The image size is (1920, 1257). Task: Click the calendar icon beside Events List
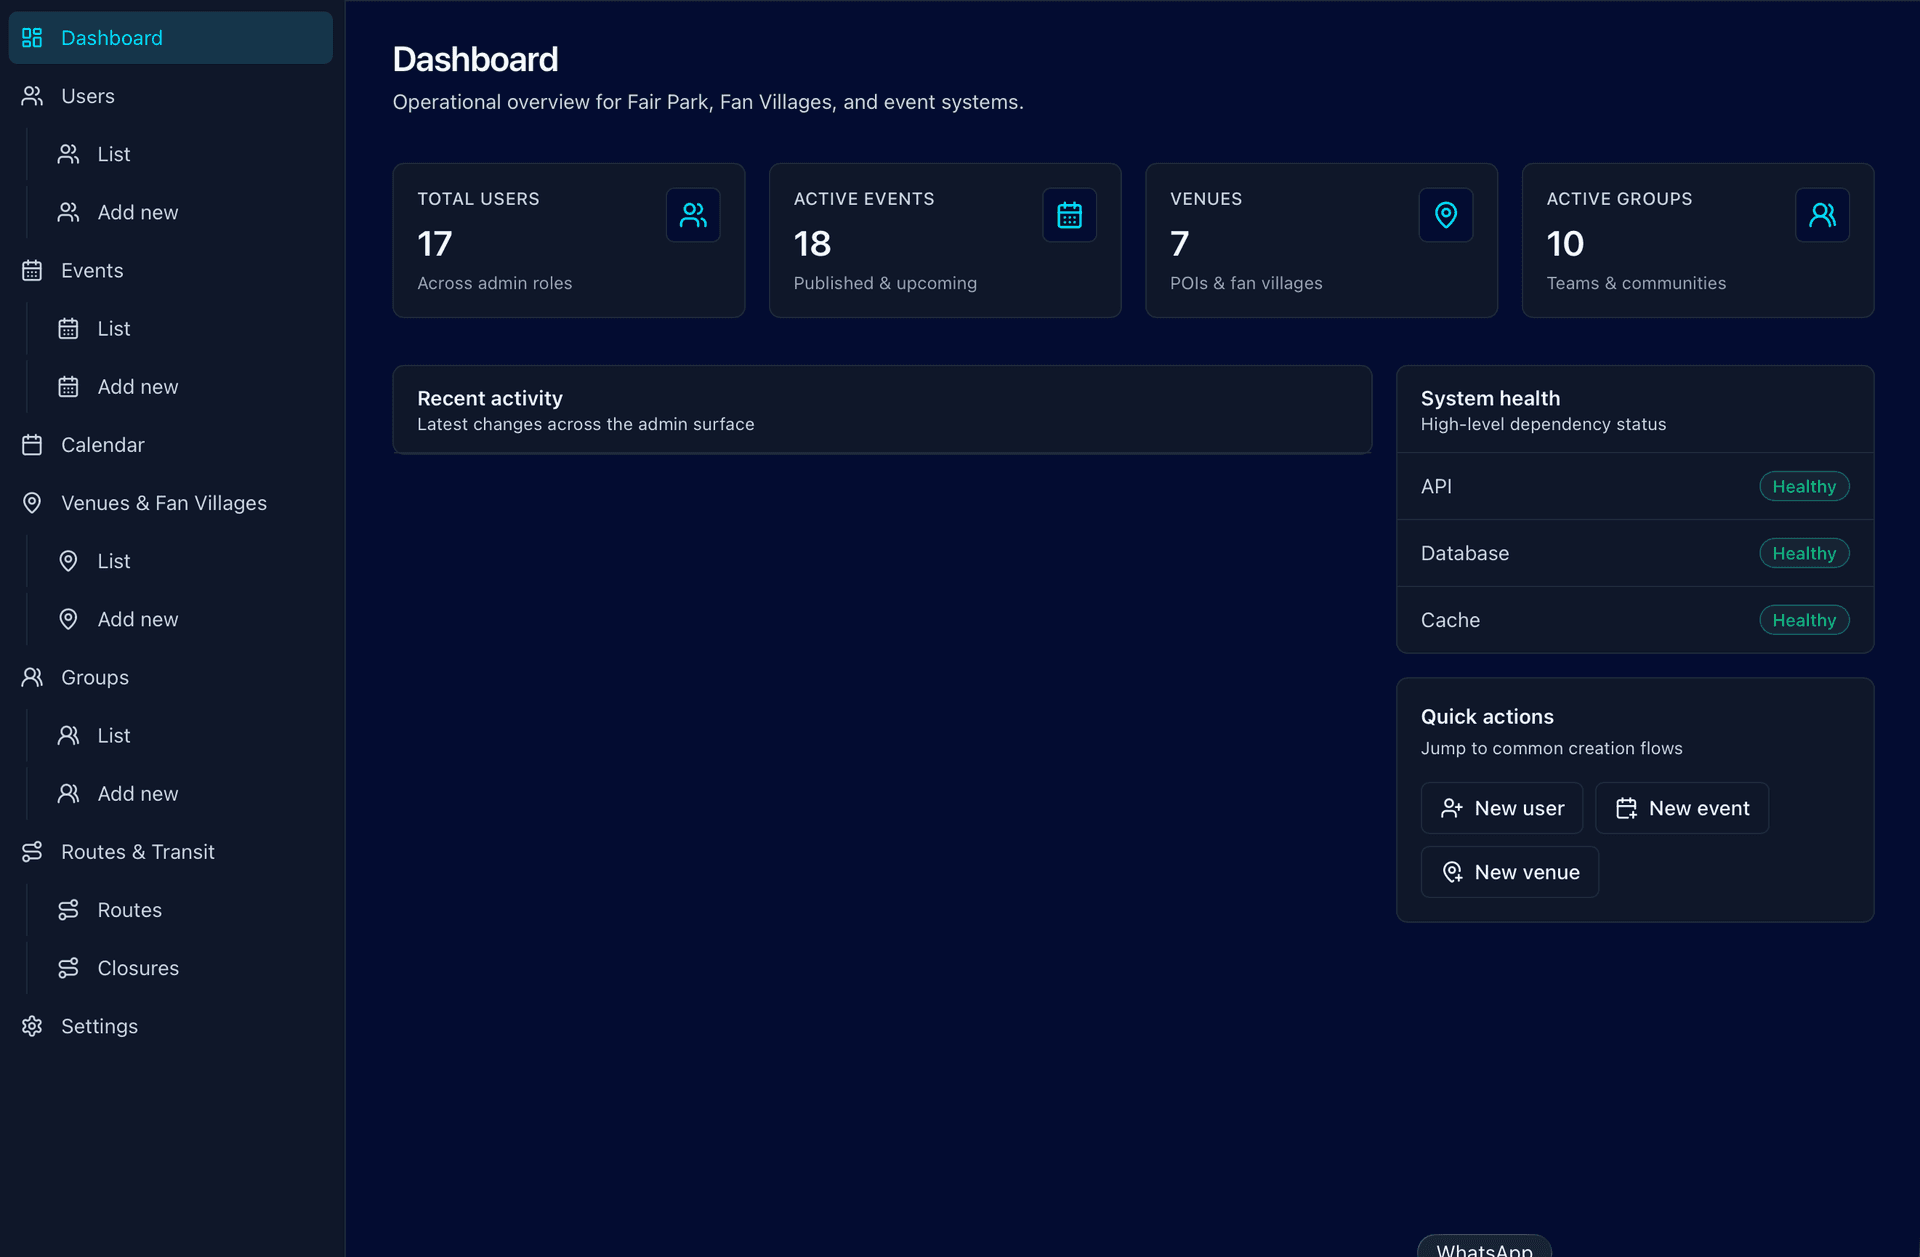point(68,328)
